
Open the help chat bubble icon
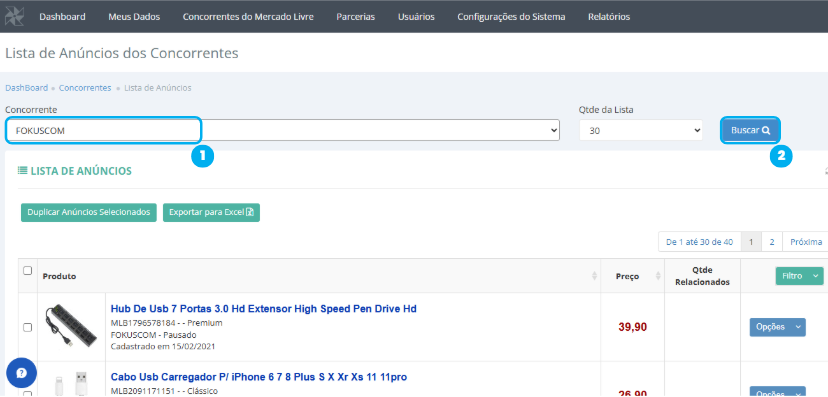tap(21, 373)
